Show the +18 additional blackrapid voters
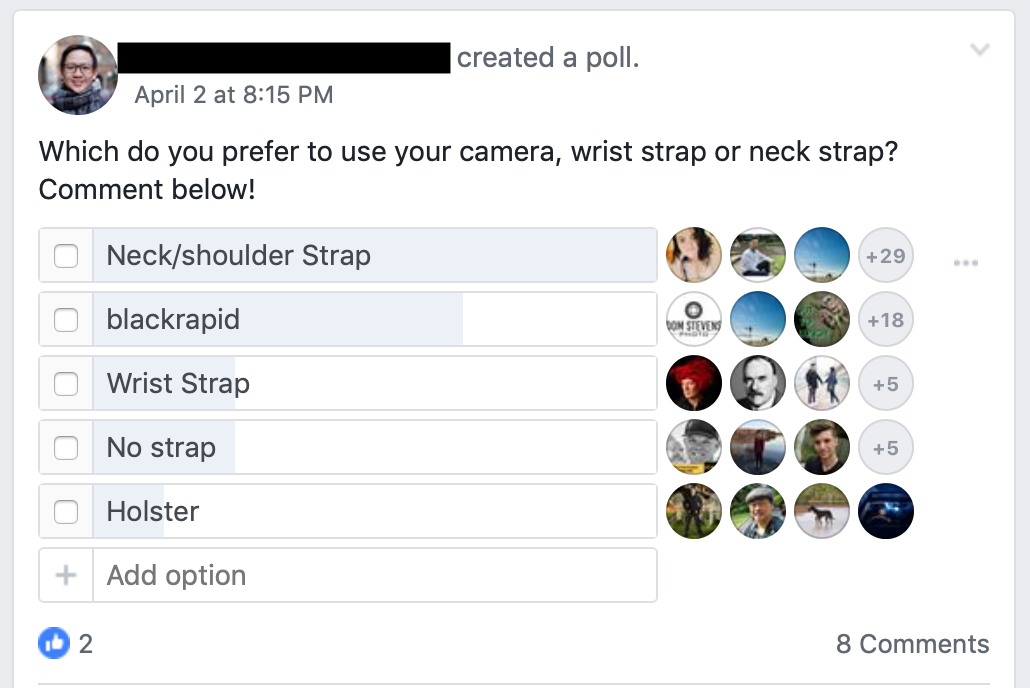The height and width of the screenshot is (688, 1030). click(x=886, y=320)
